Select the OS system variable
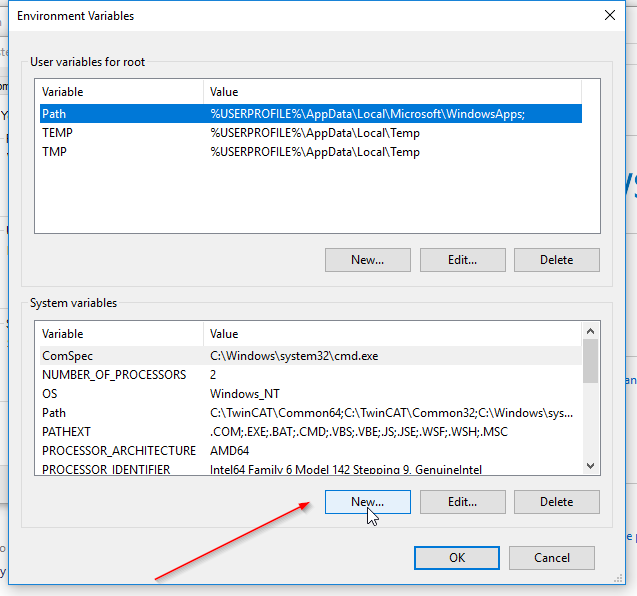 pyautogui.click(x=311, y=394)
